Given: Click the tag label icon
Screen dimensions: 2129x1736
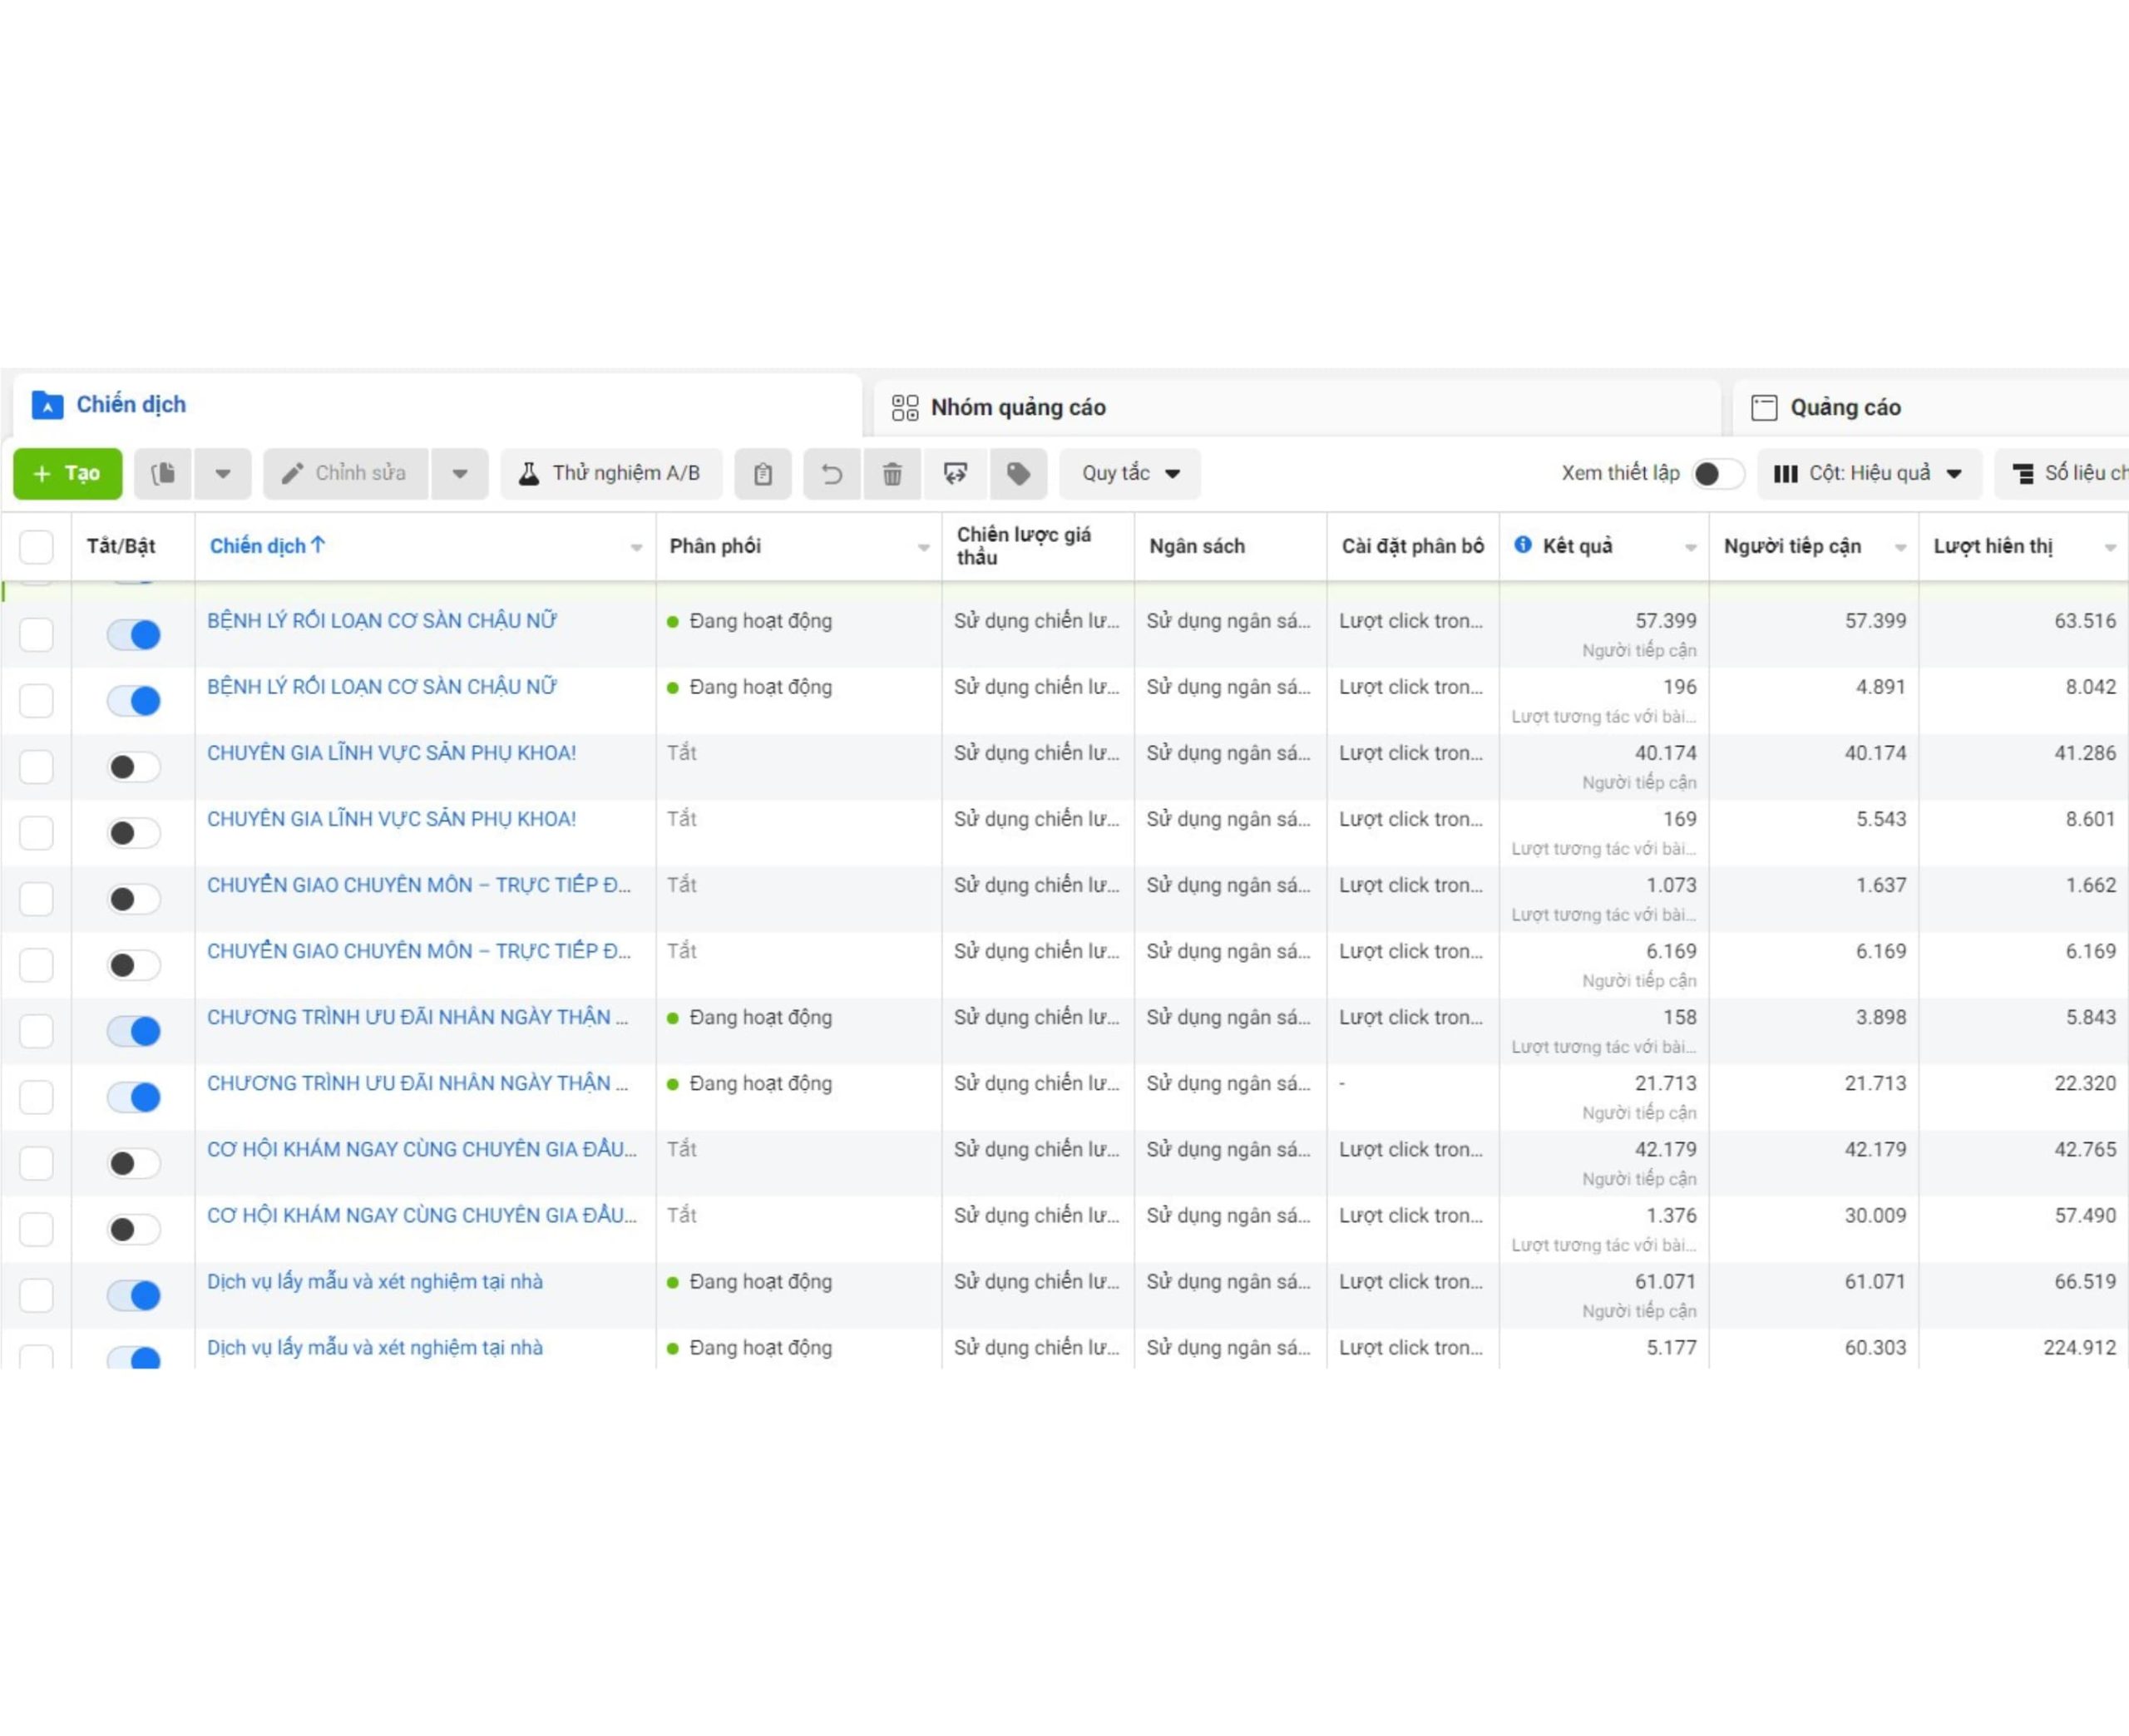Looking at the screenshot, I should click(1018, 473).
